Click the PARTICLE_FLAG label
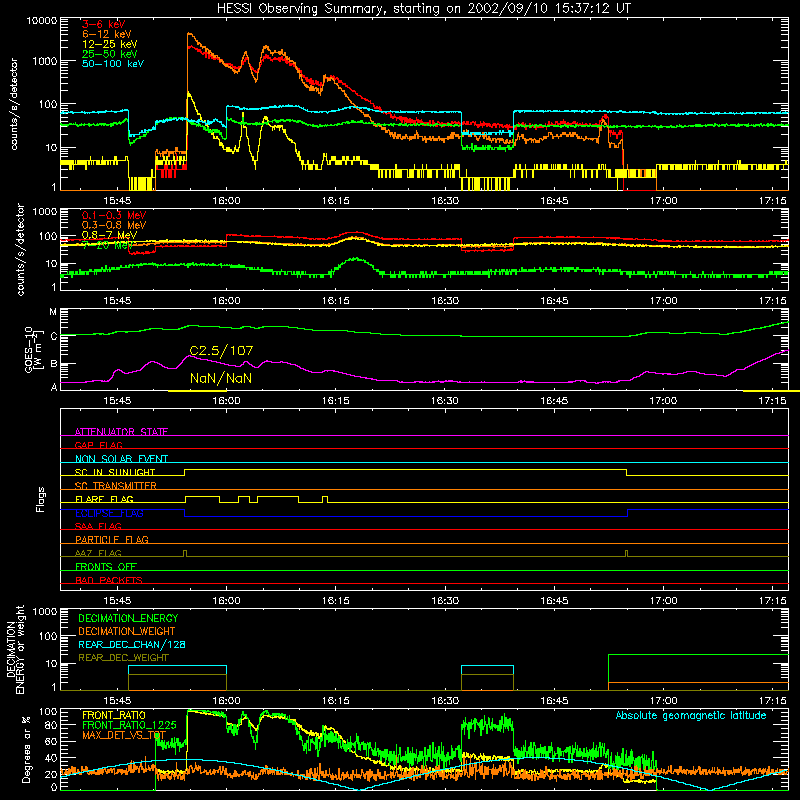This screenshot has width=800, height=800. (x=112, y=539)
